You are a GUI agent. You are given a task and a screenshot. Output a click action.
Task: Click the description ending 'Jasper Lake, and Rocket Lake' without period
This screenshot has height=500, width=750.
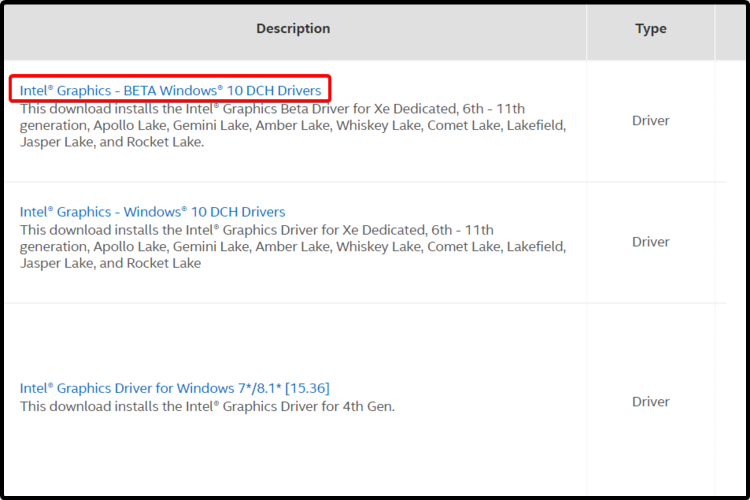293,246
